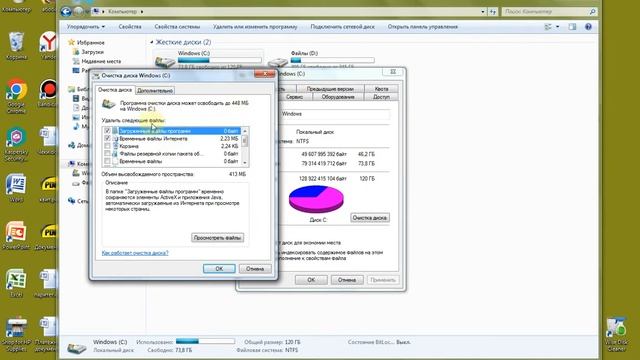The height and width of the screenshot is (360, 640).
Task: Click the Файлы (D:) drive icon in Explorer
Action: pyautogui.click(x=278, y=62)
